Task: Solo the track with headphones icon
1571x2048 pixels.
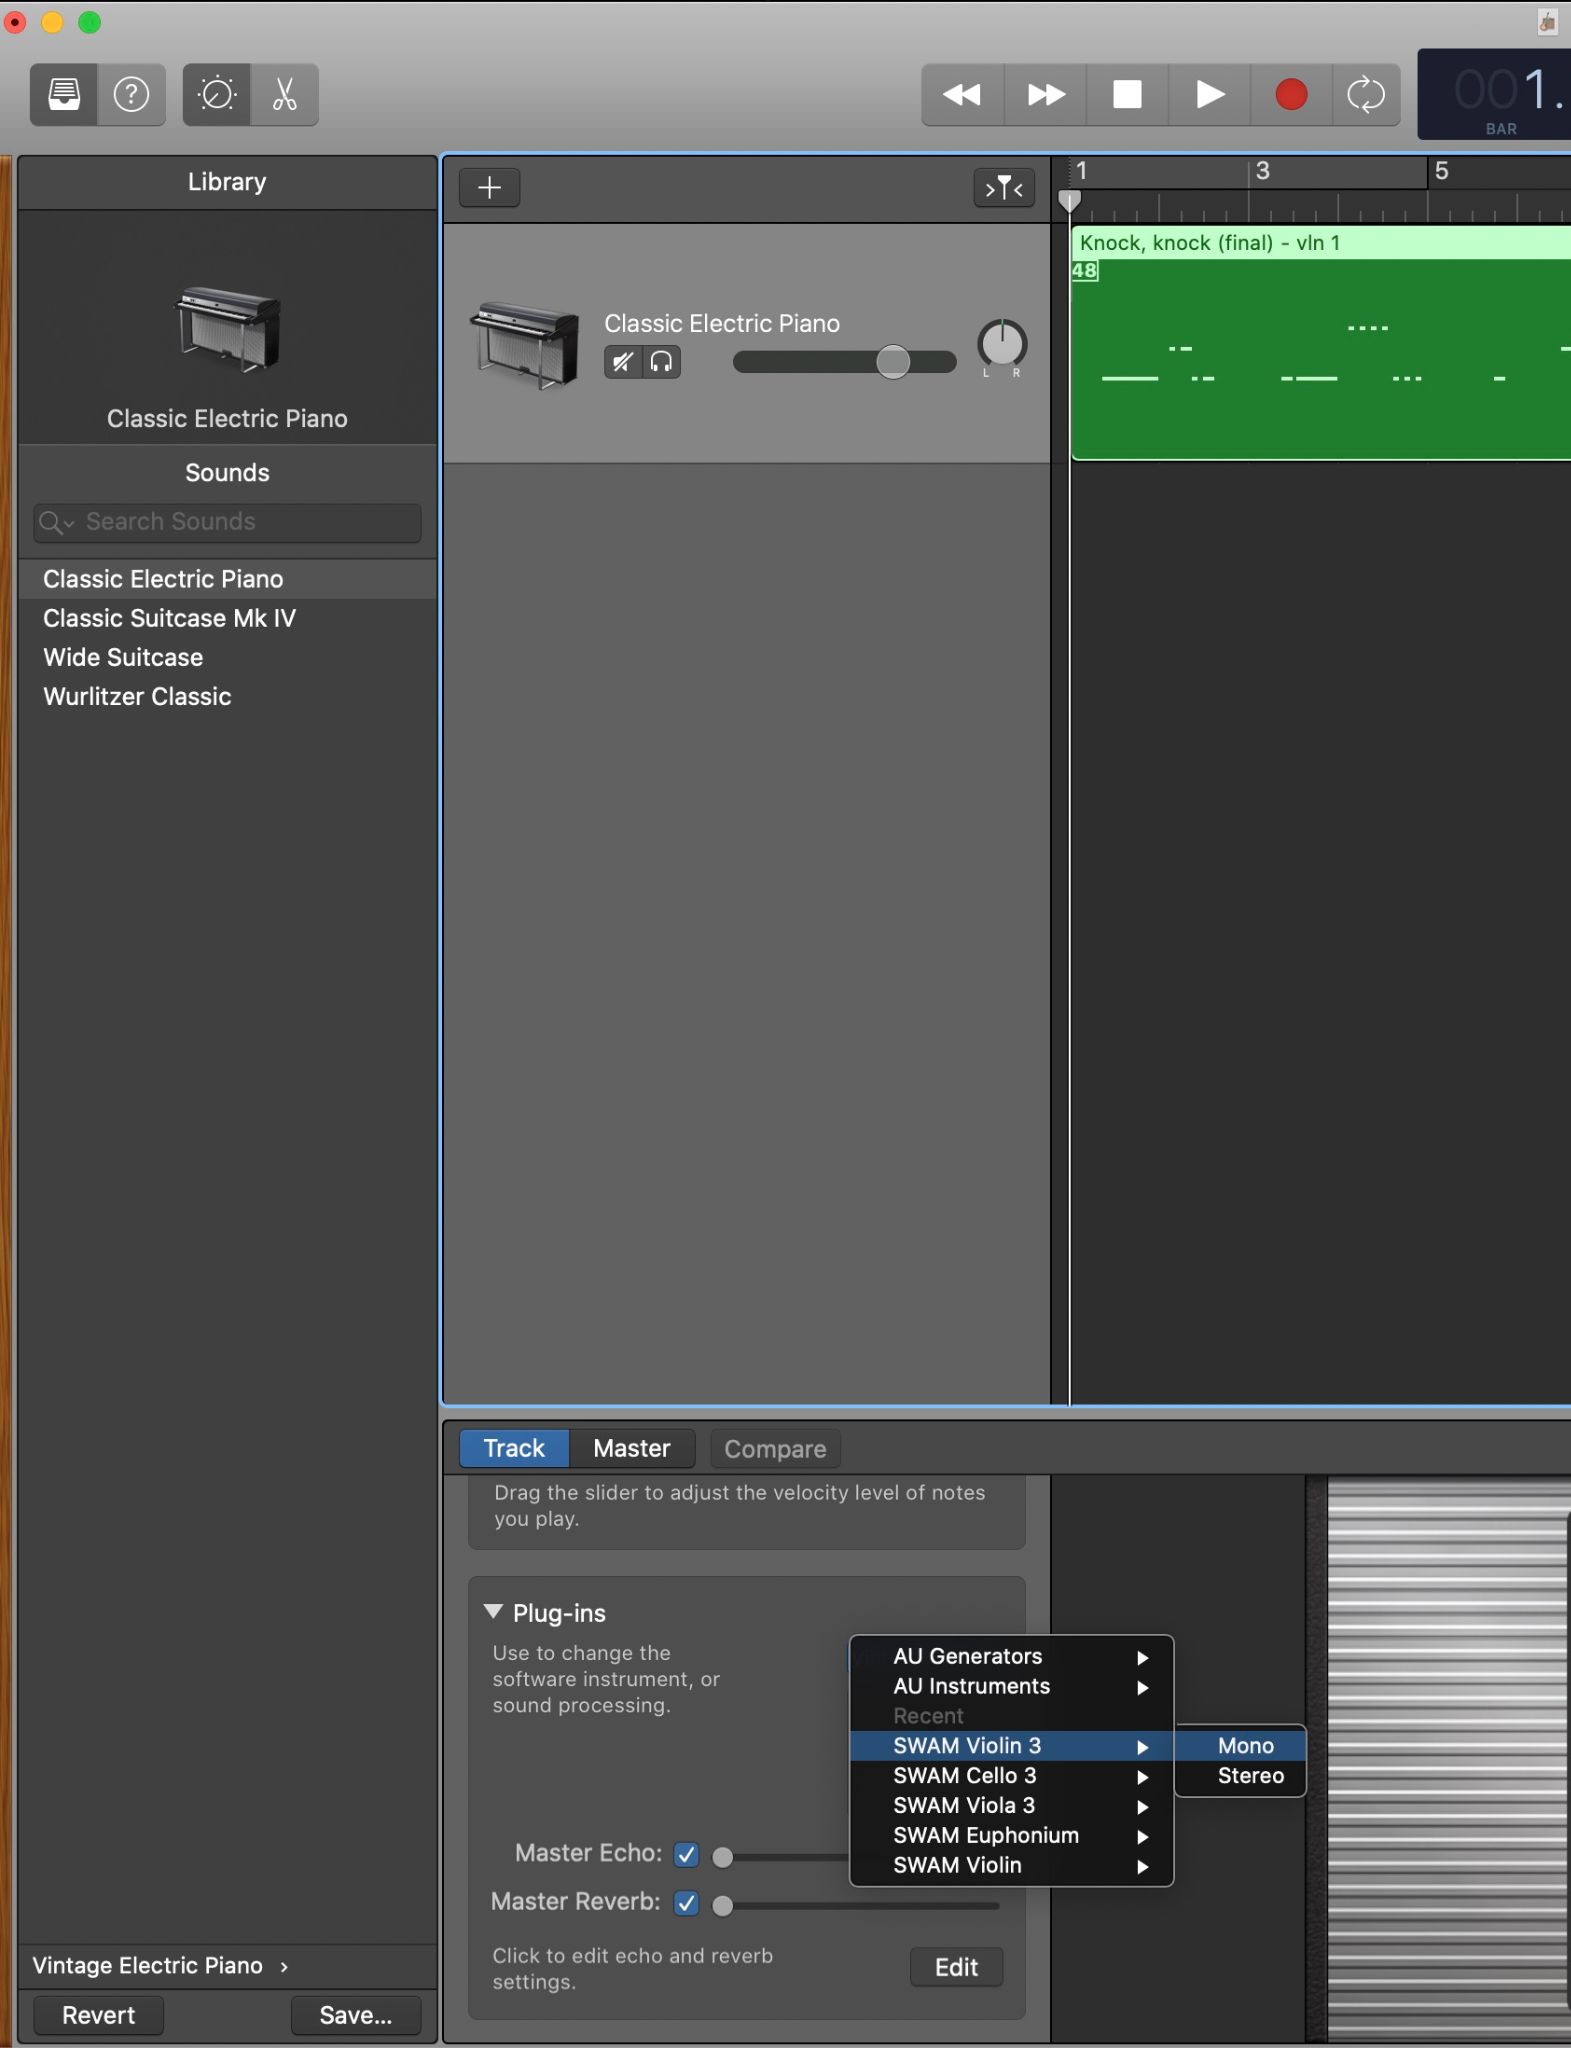Action: point(661,361)
